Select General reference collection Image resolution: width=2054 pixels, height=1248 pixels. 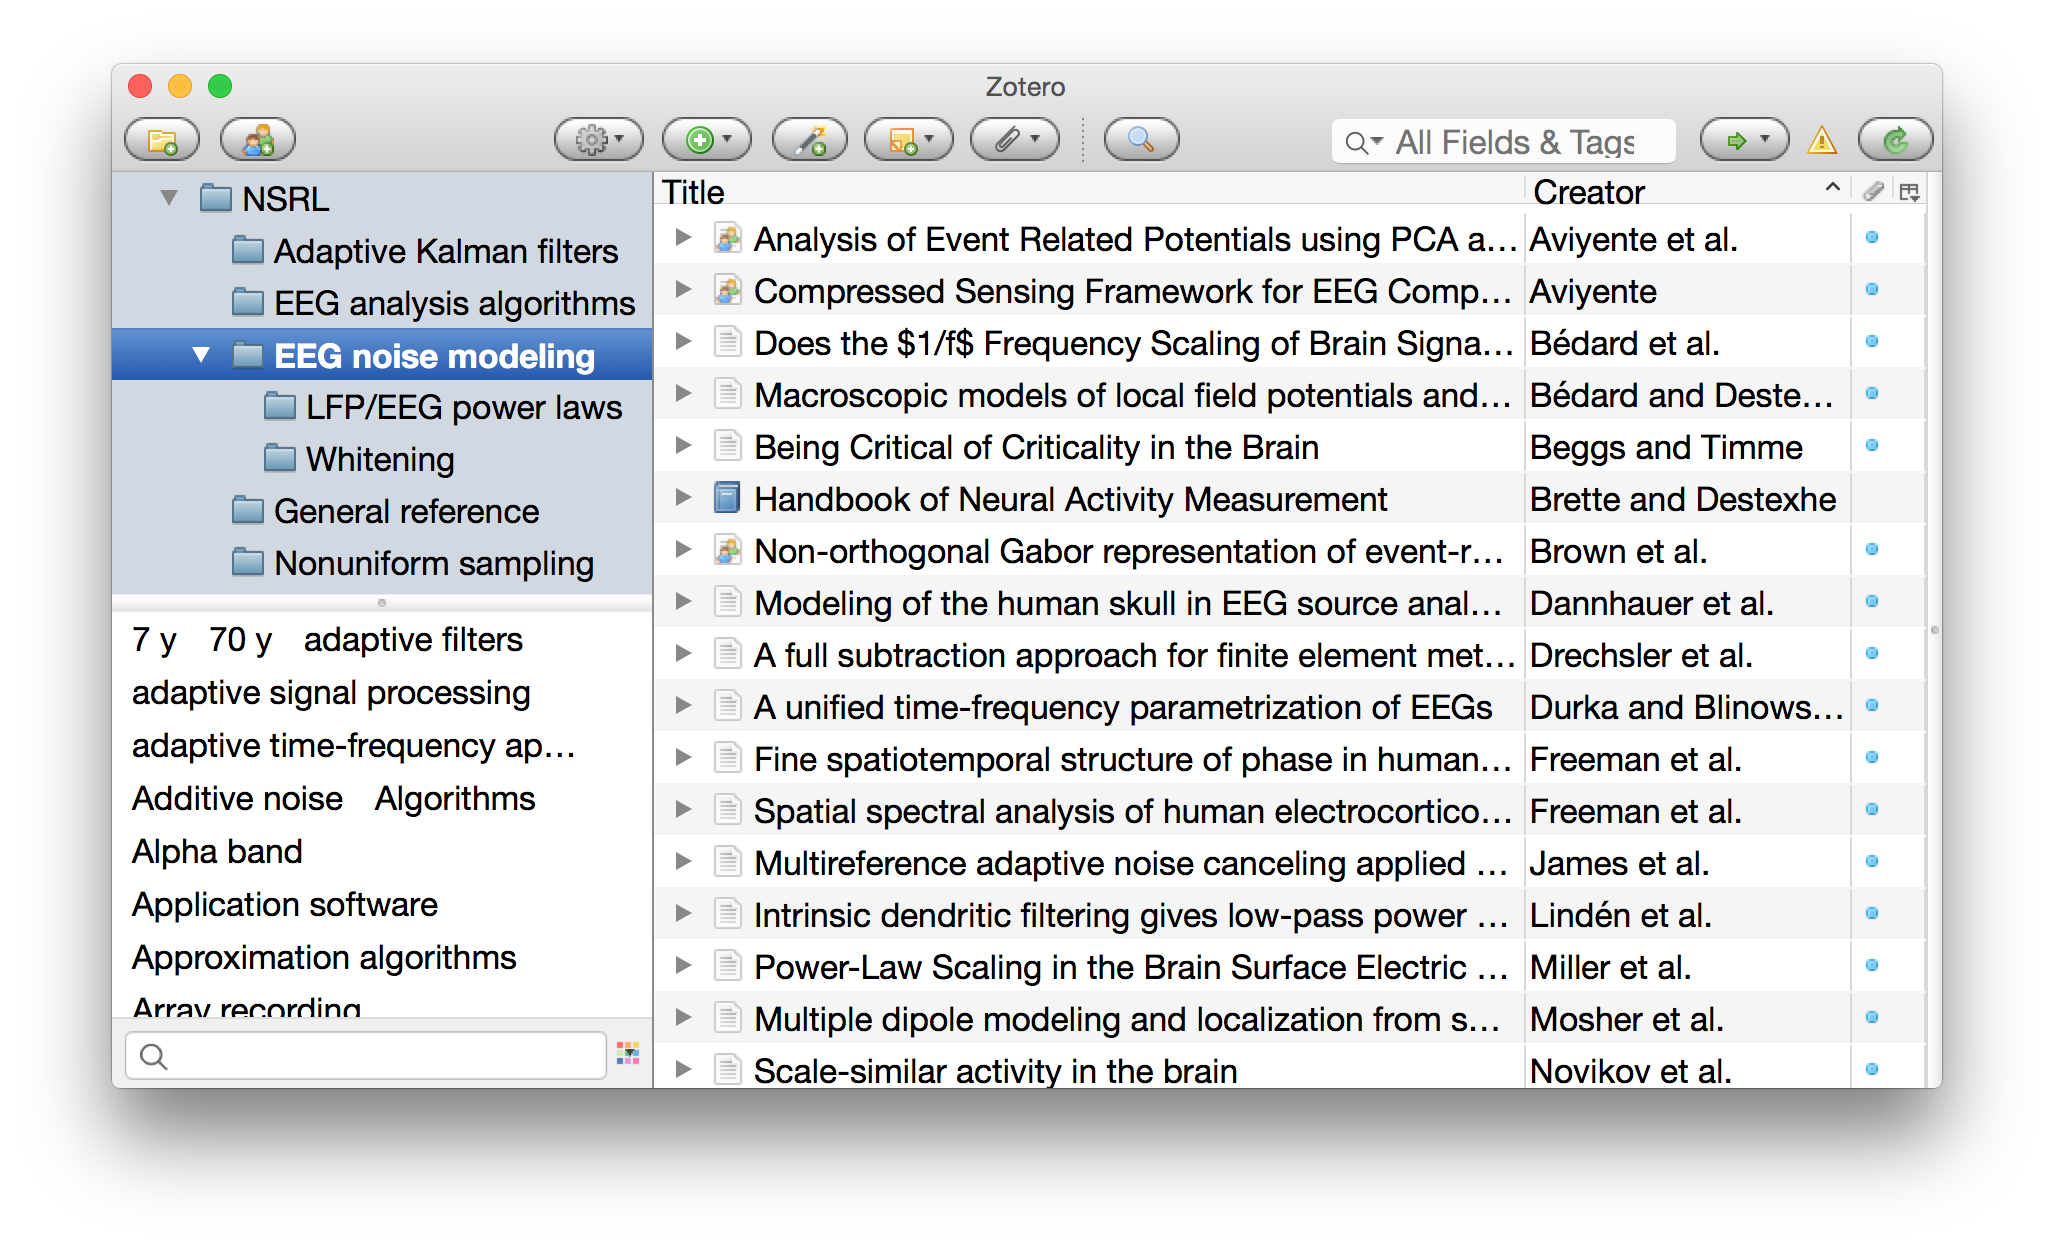click(x=385, y=511)
